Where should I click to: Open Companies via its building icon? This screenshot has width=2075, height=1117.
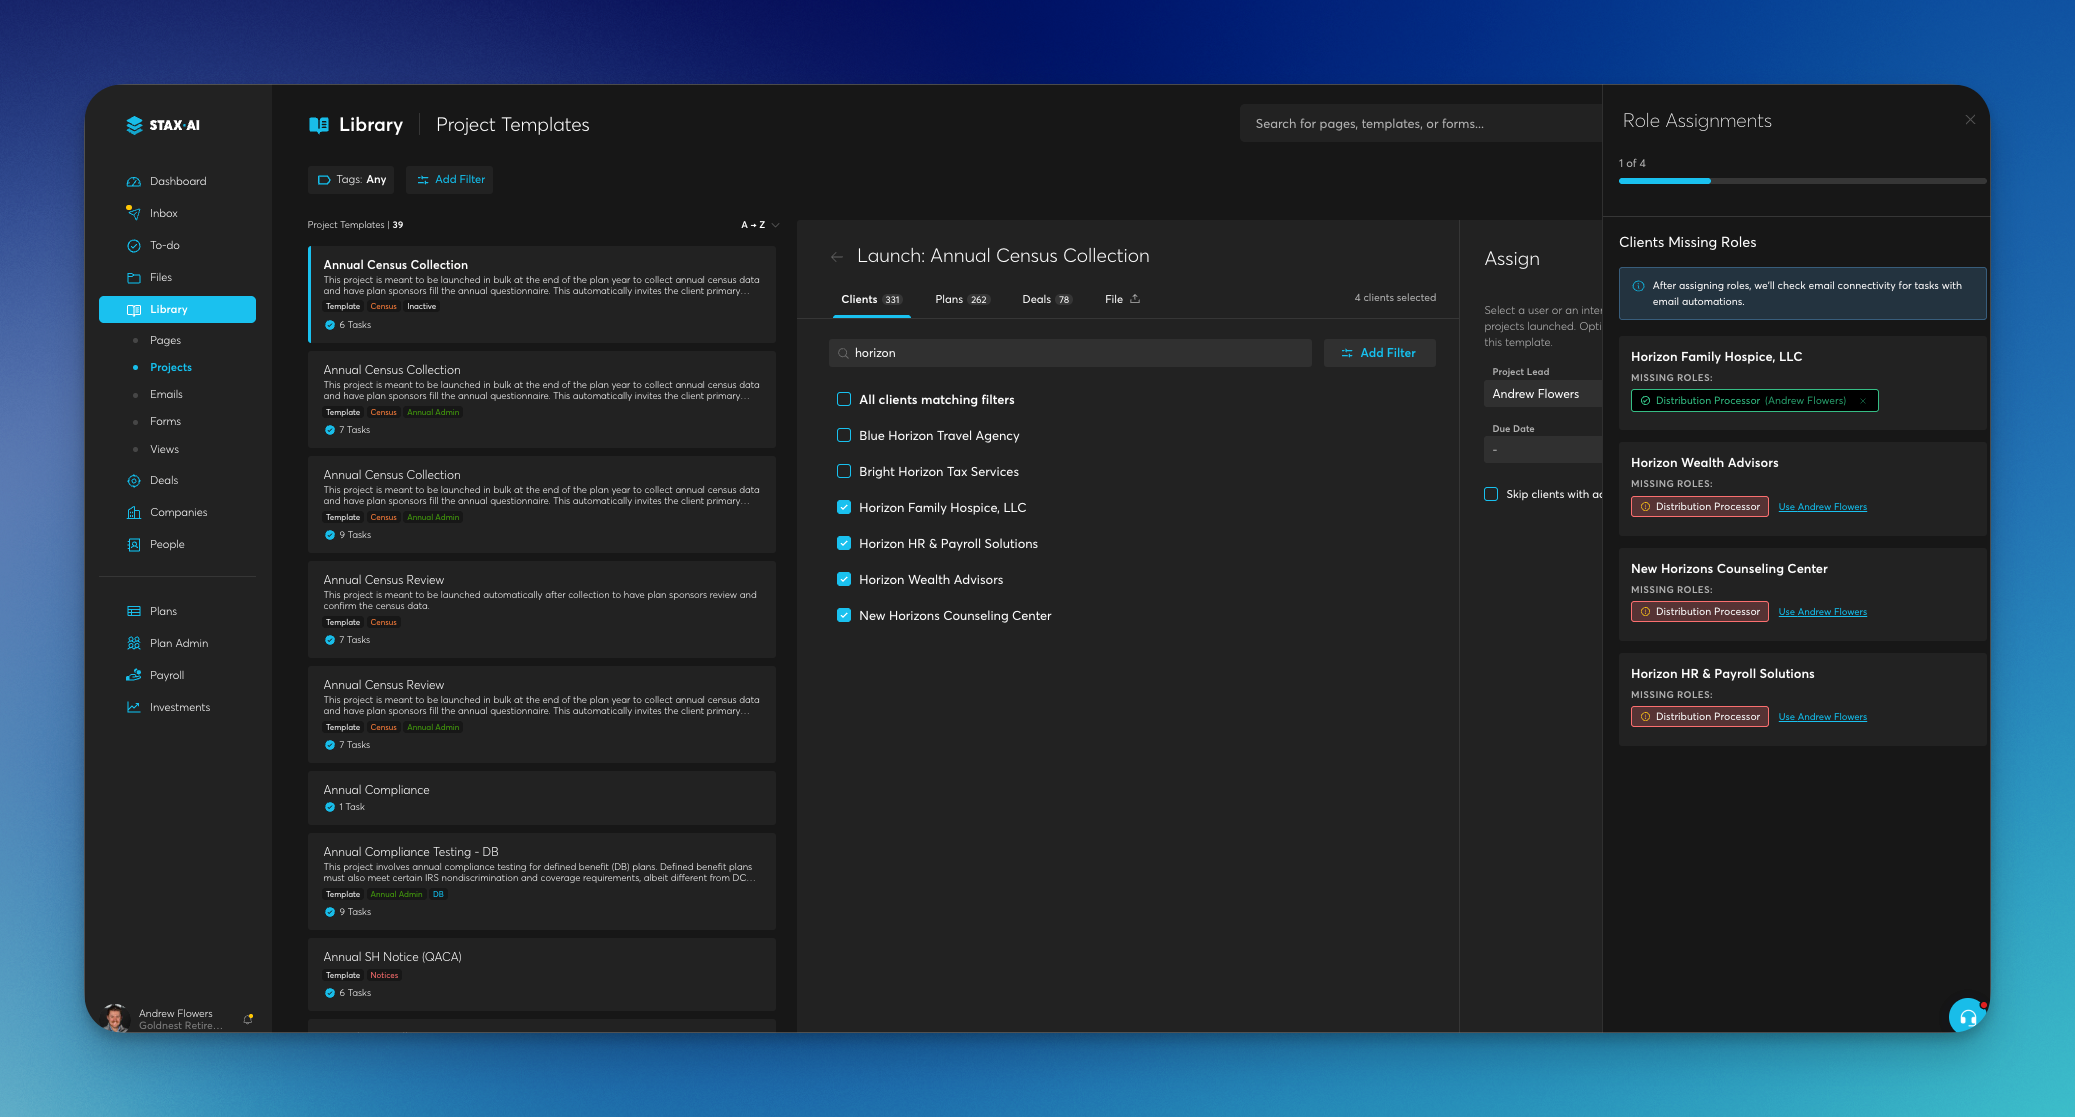click(134, 513)
